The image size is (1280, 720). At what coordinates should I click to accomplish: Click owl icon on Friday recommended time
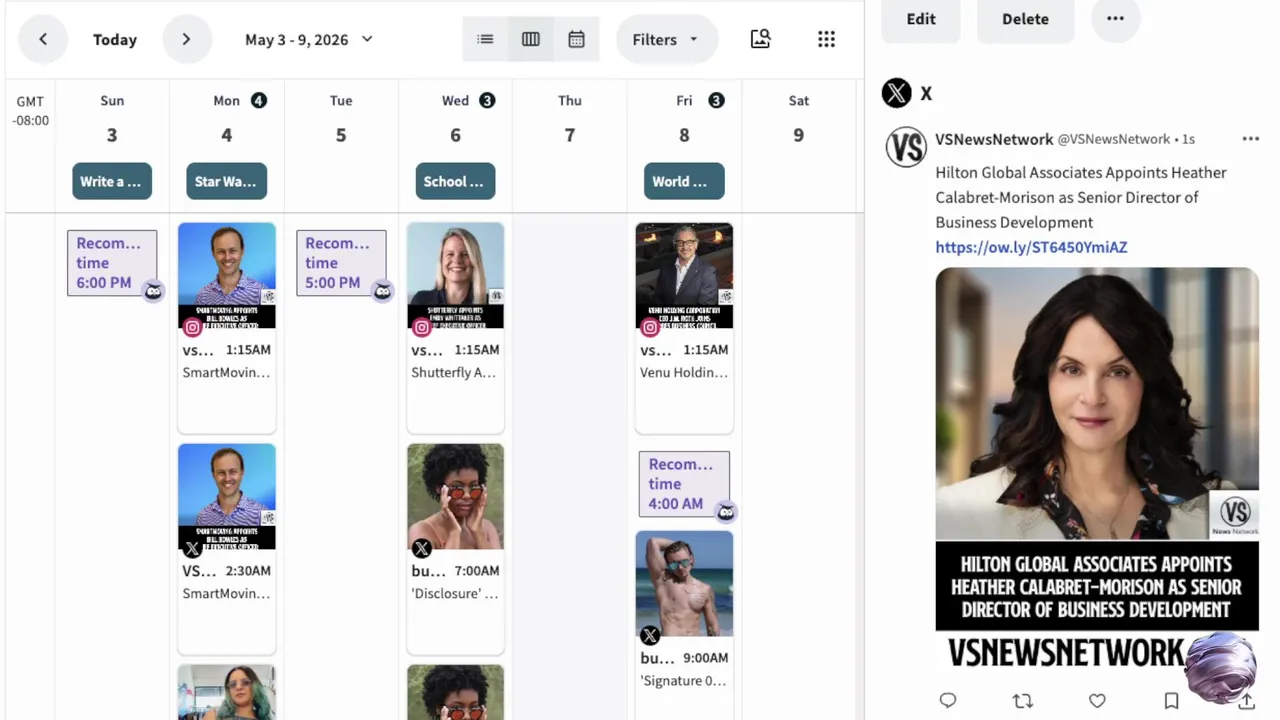[x=726, y=512]
